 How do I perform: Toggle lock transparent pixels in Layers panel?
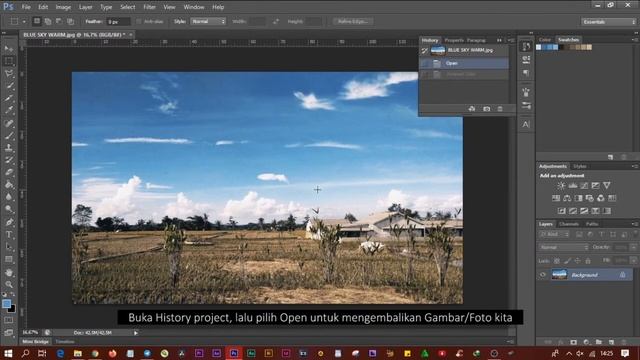pyautogui.click(x=557, y=260)
